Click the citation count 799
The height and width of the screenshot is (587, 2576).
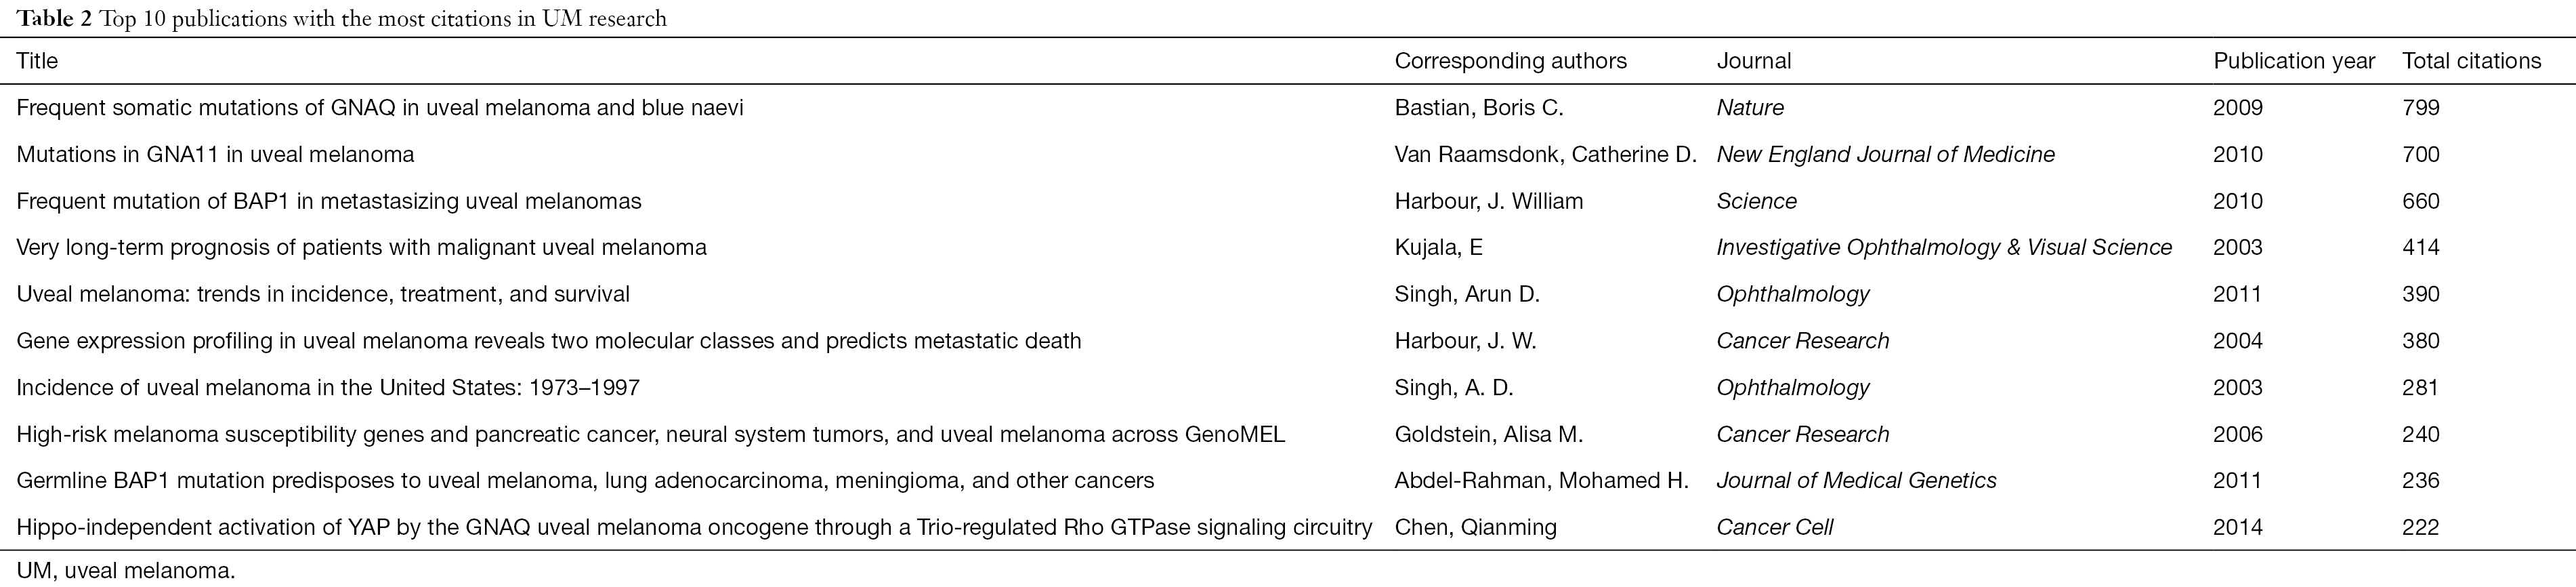[2420, 107]
